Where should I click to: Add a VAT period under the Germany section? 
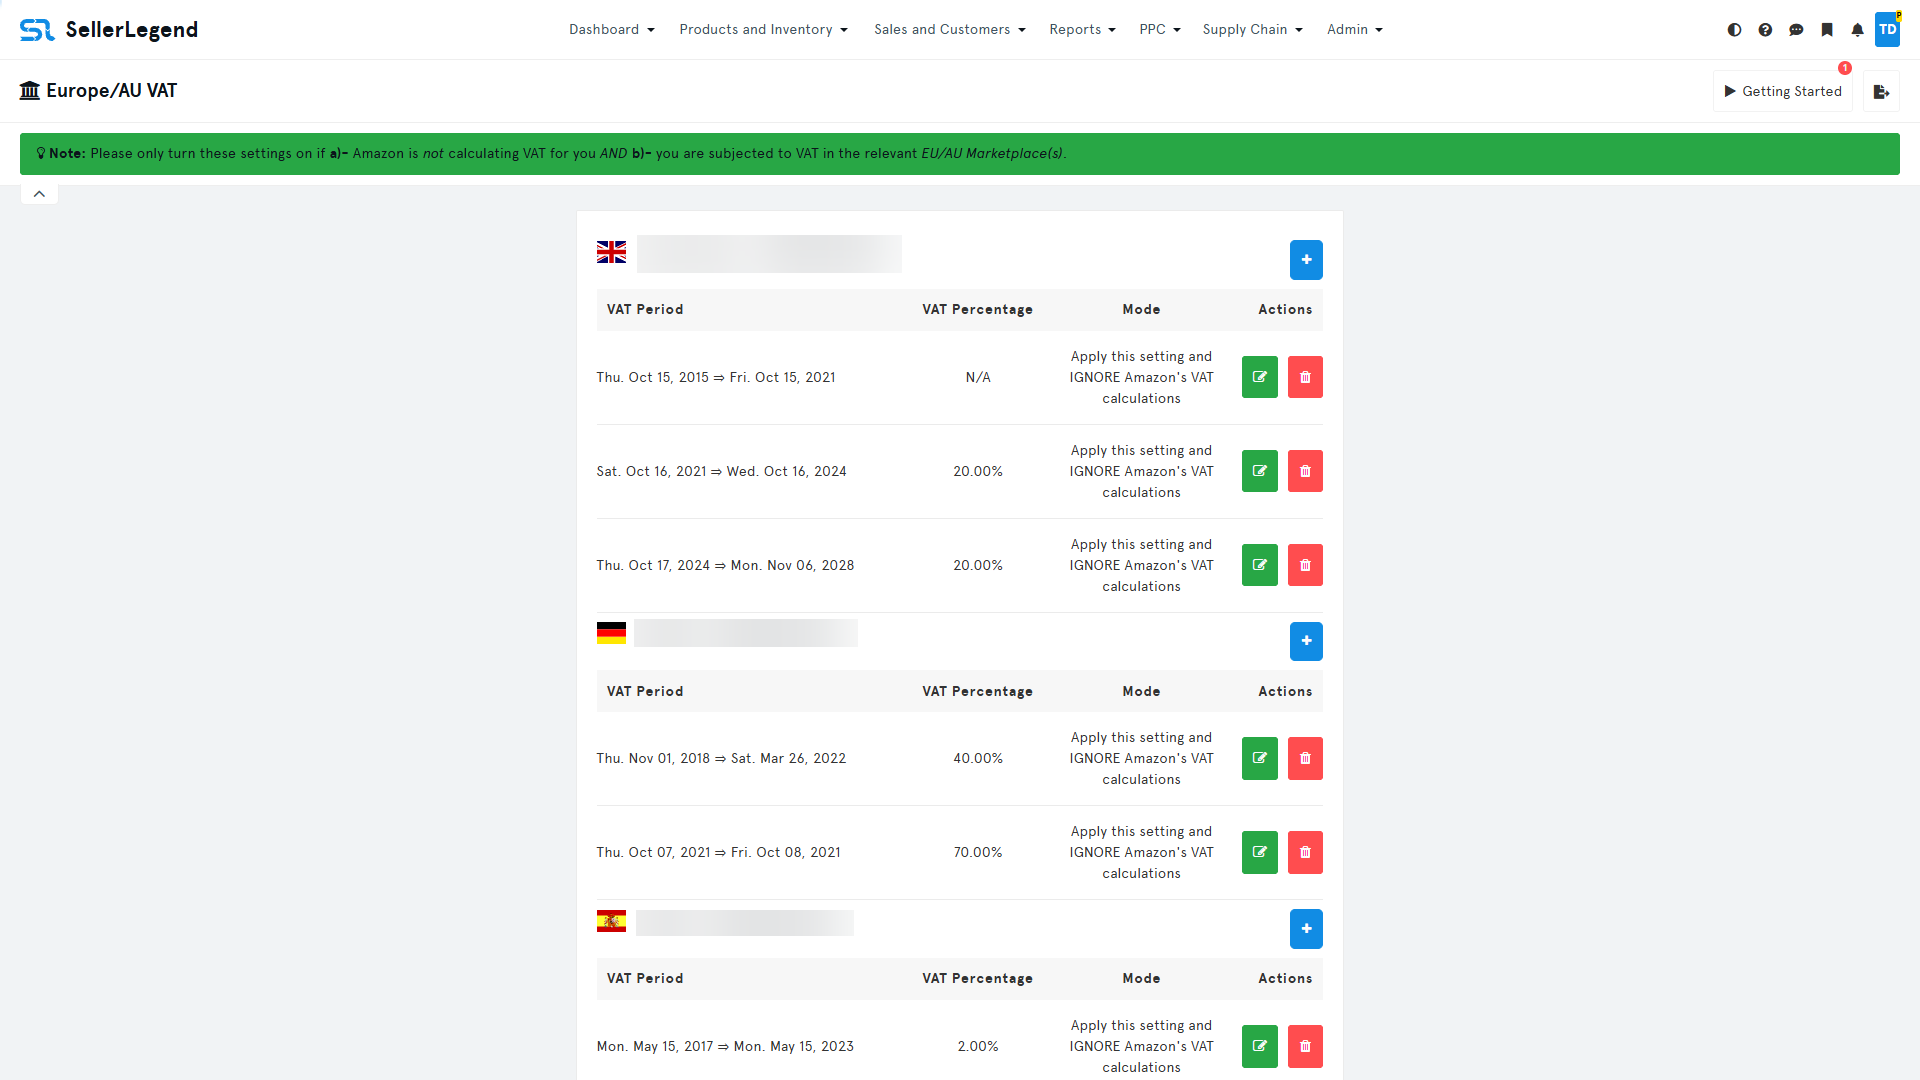[x=1306, y=641]
